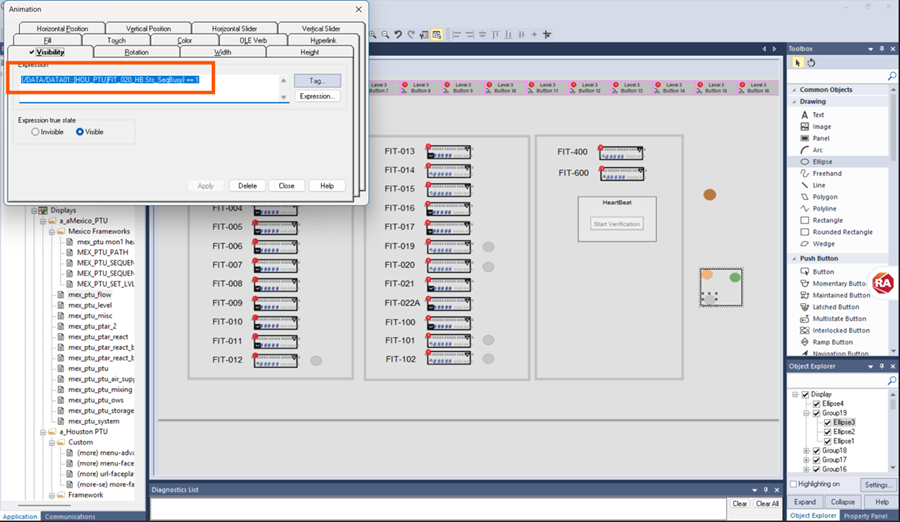Toggle the Group18 checkbox
The height and width of the screenshot is (522, 900).
(x=817, y=451)
